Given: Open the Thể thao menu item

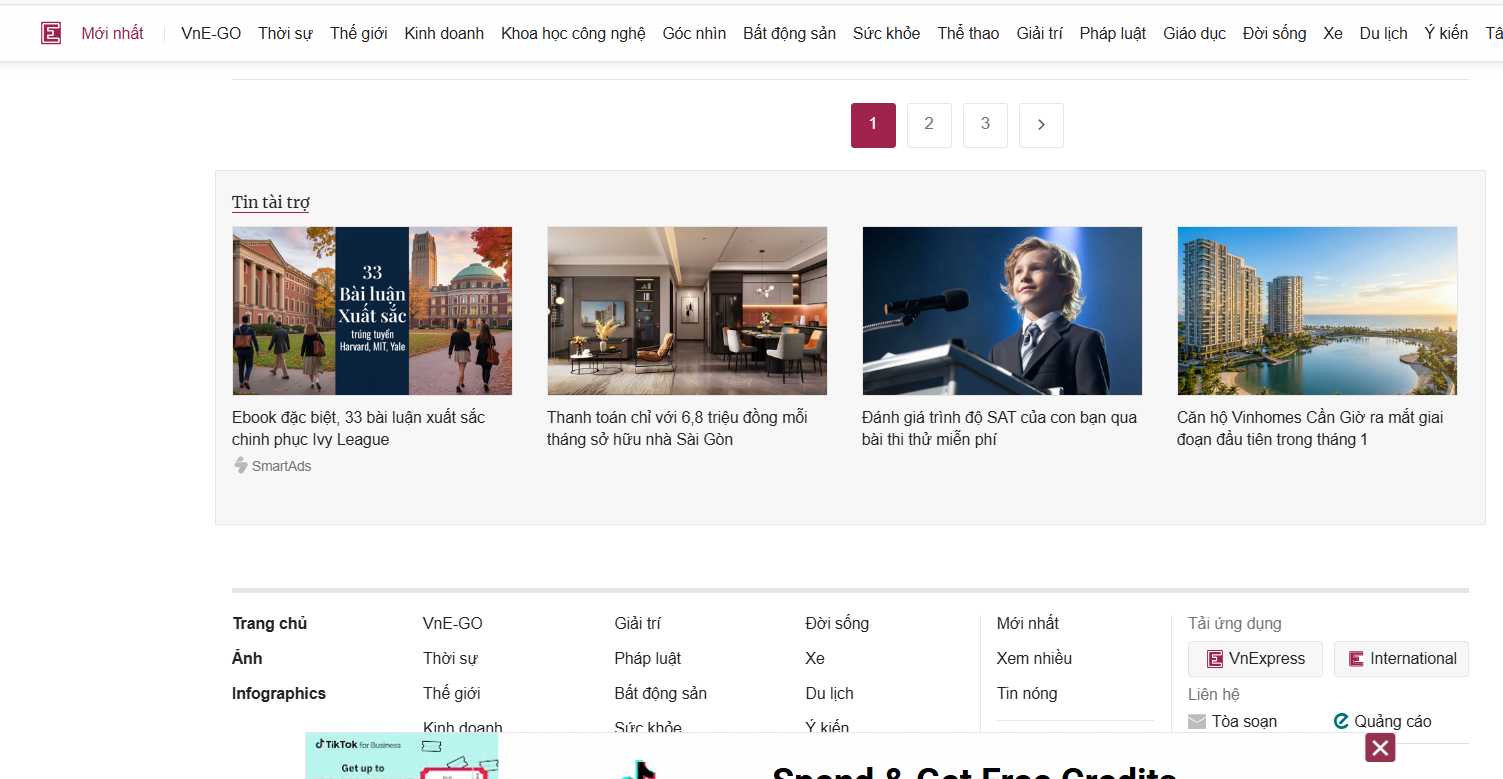Looking at the screenshot, I should (967, 32).
